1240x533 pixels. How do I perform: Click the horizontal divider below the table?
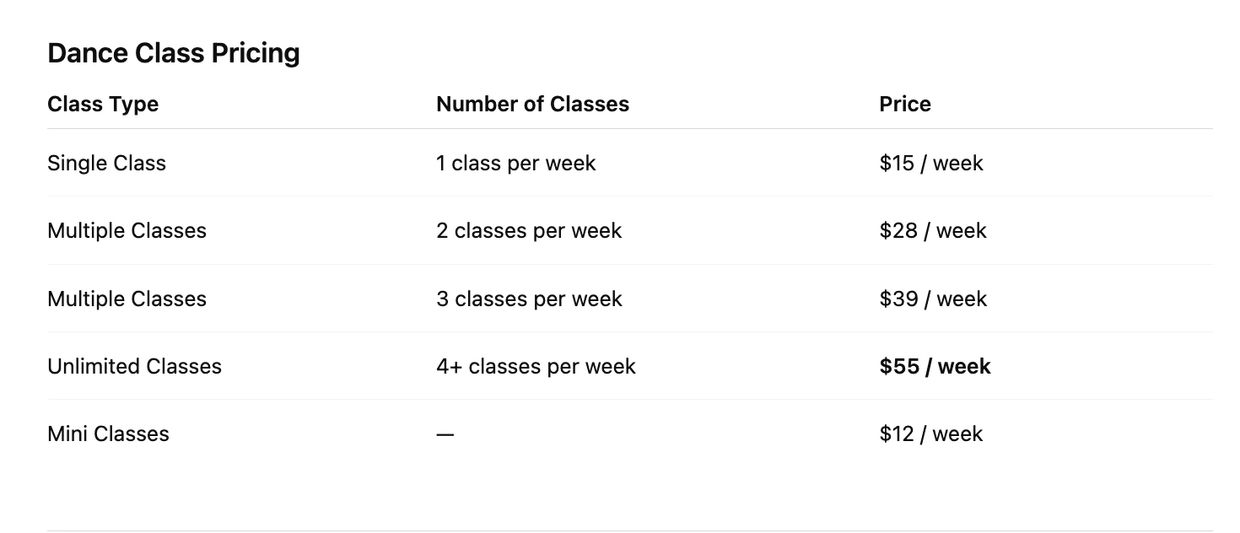pos(630,530)
